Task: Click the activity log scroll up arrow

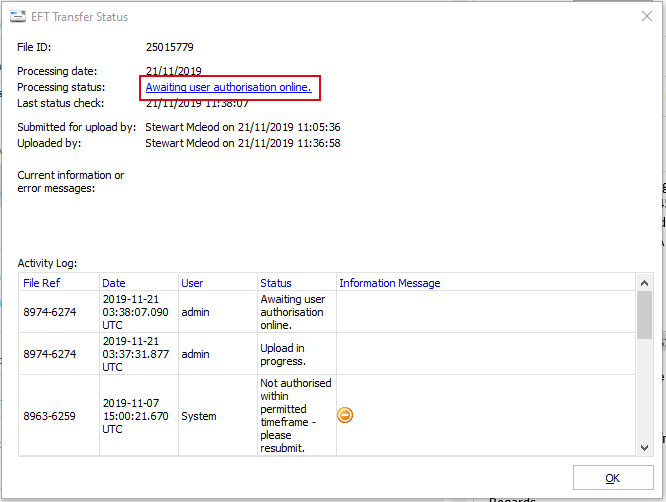Action: (x=645, y=283)
